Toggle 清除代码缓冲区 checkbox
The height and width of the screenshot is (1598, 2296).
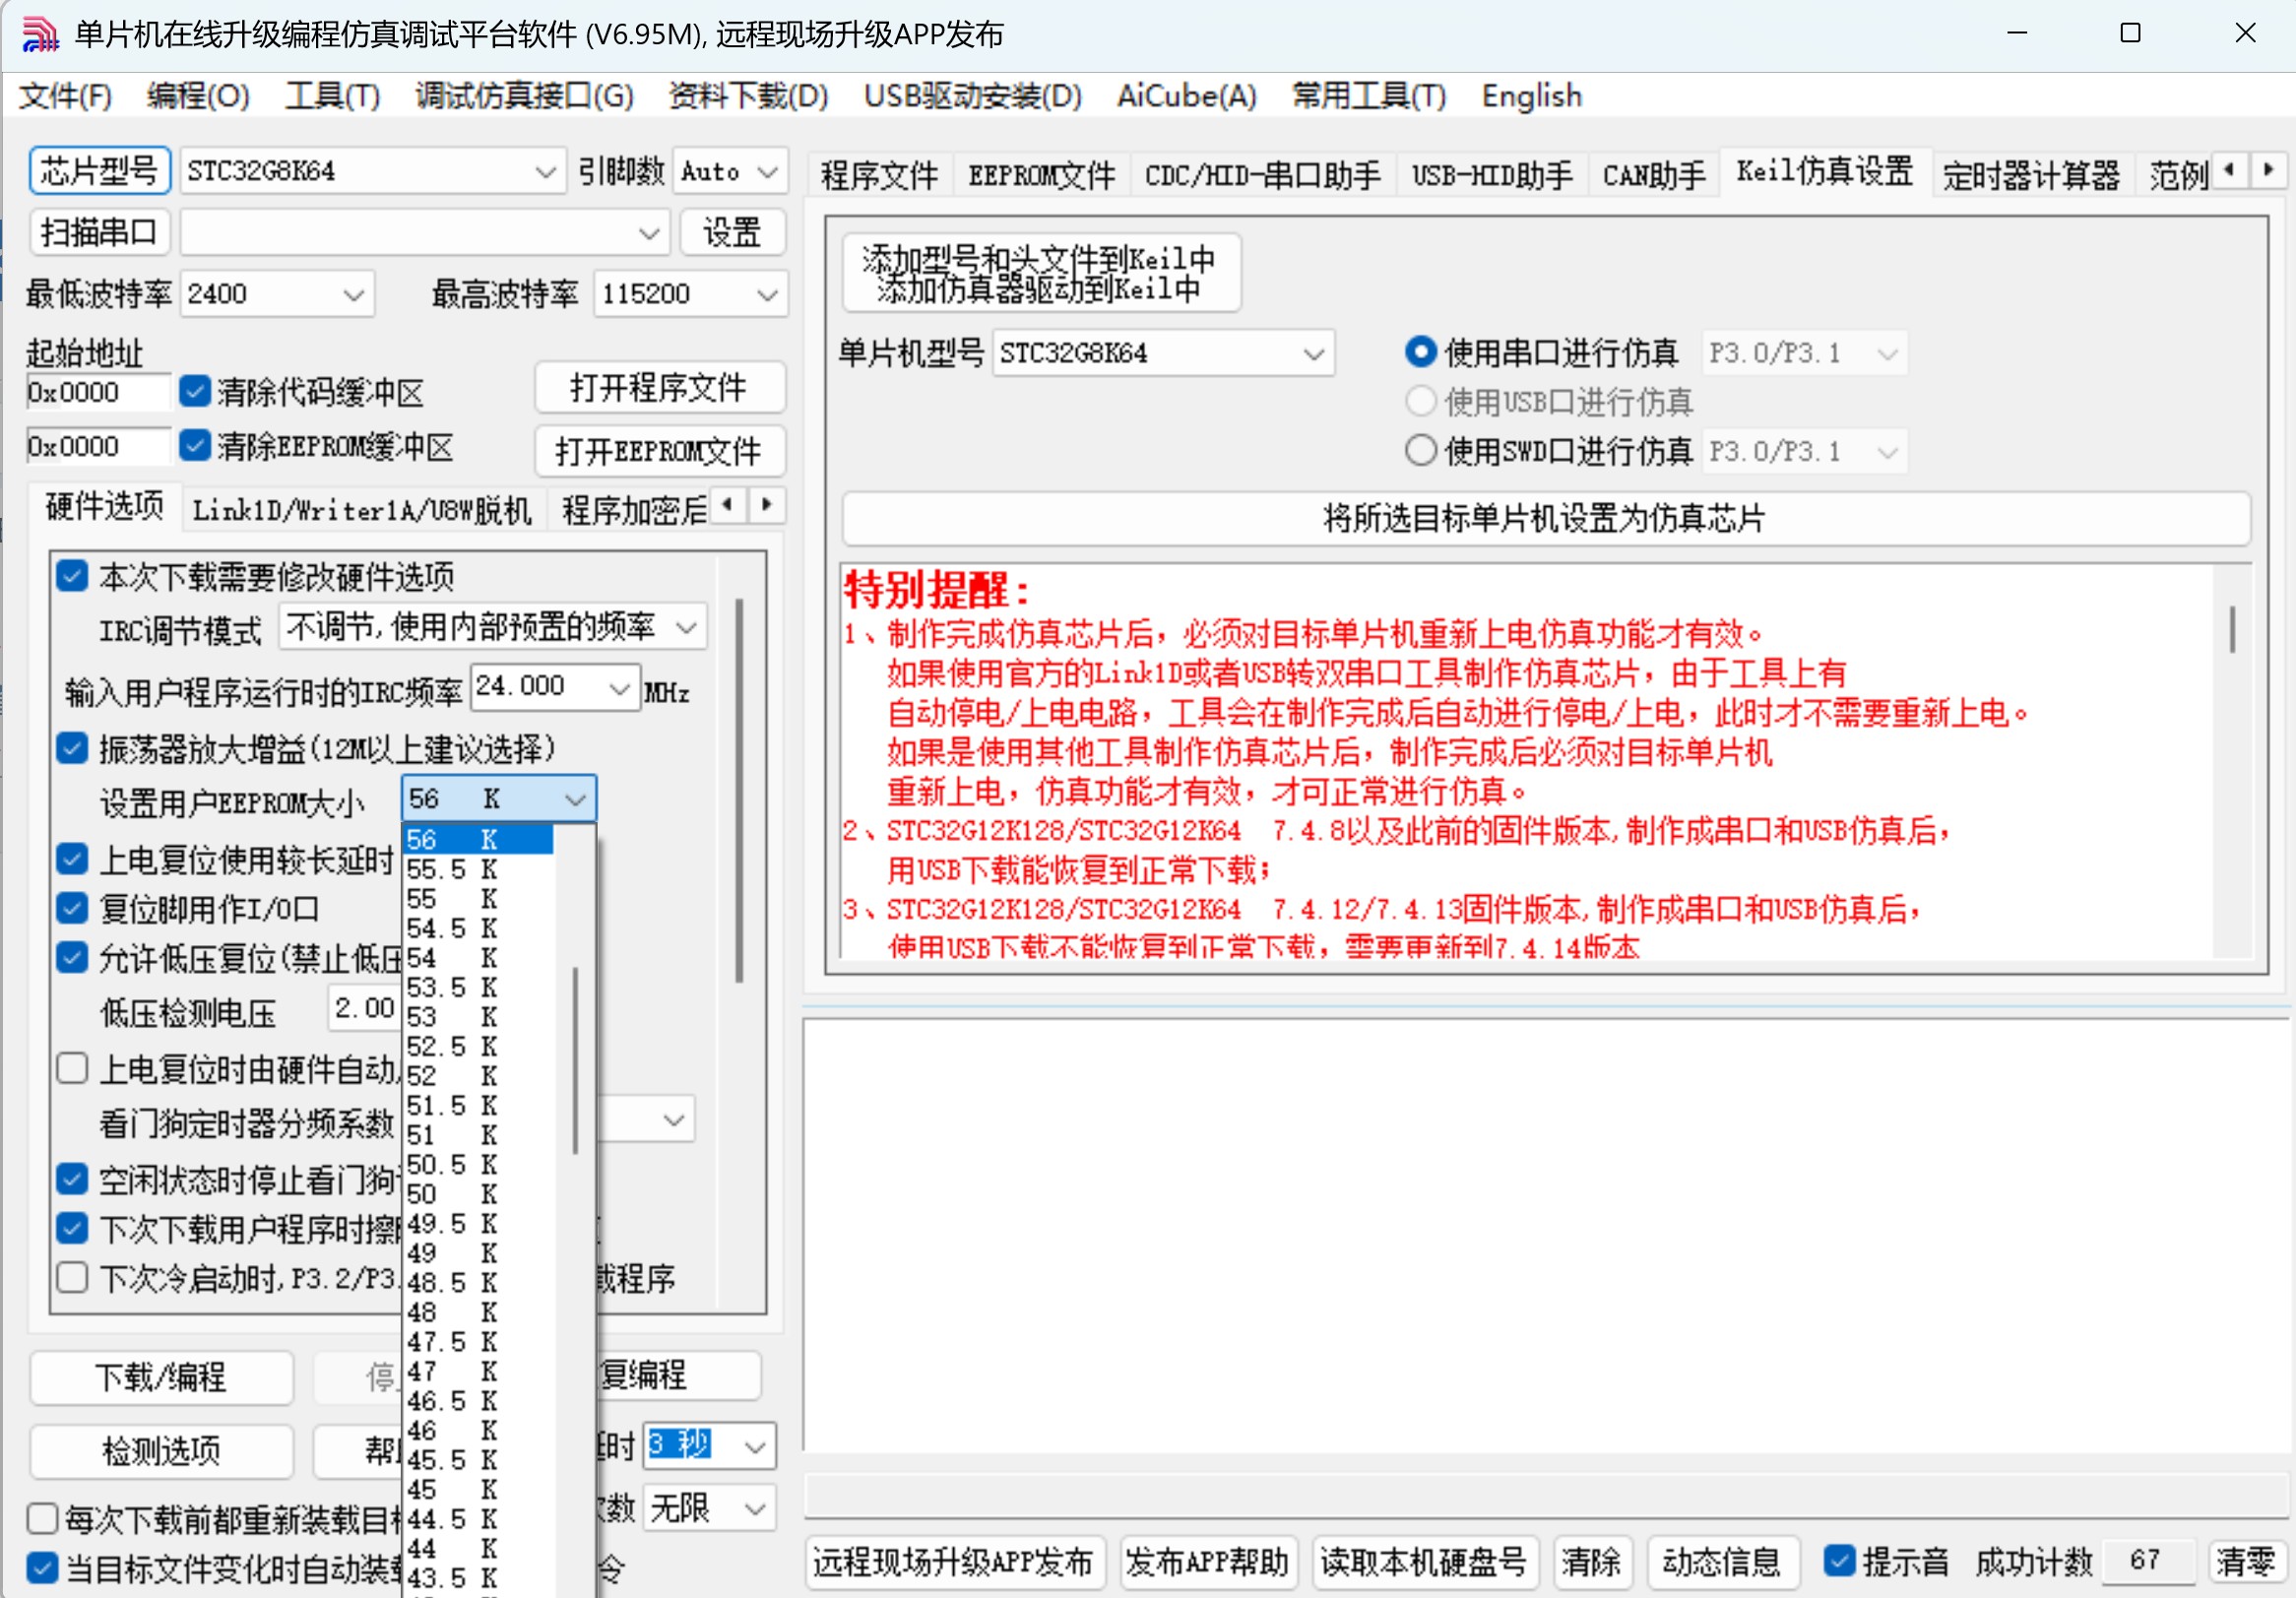[195, 391]
